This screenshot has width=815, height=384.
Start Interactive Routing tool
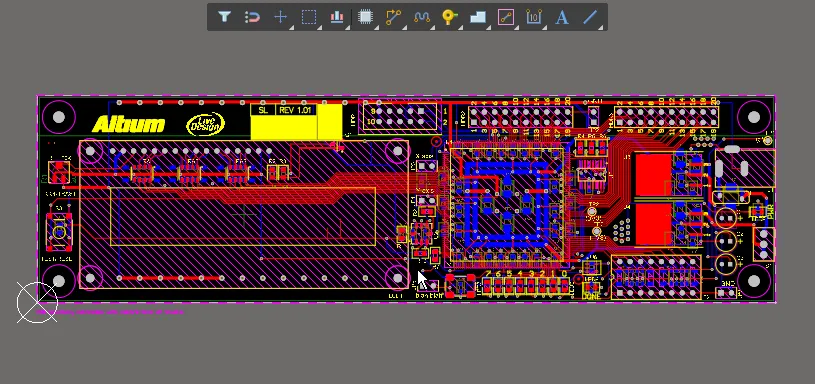[393, 17]
